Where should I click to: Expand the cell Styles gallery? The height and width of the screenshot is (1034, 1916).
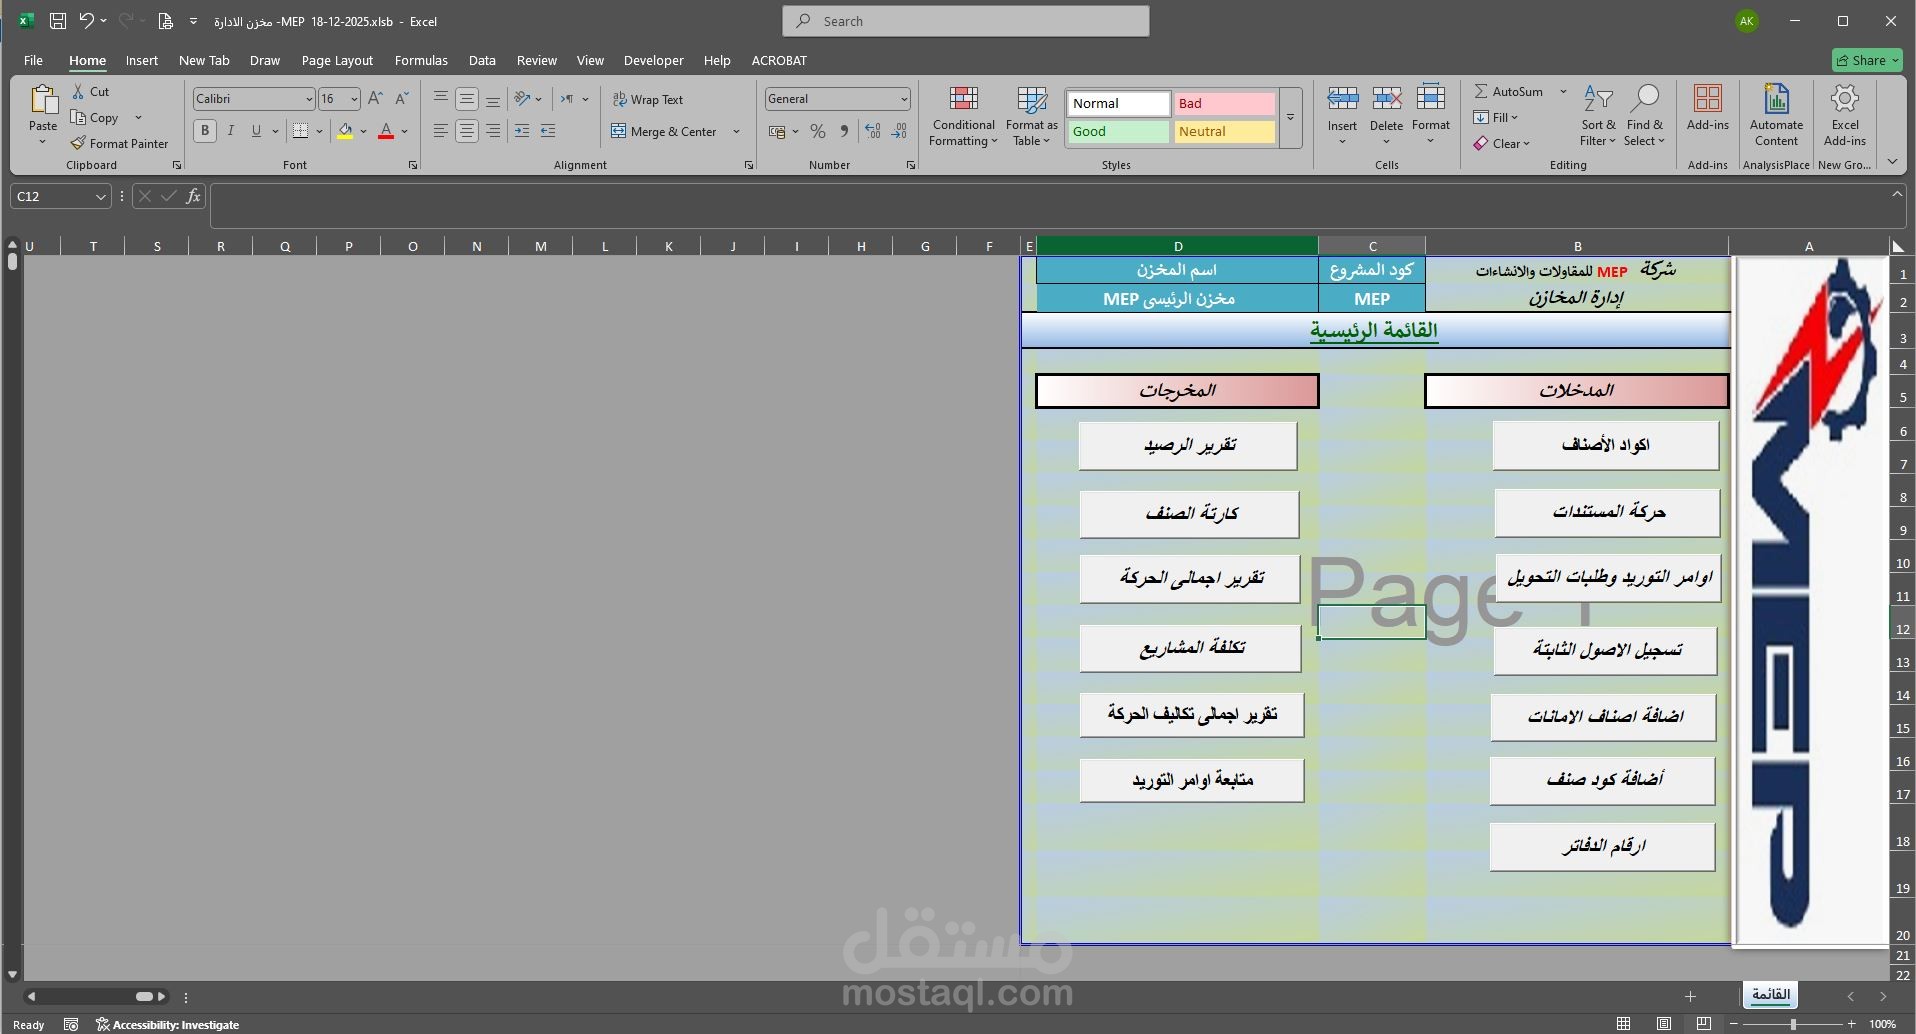(x=1290, y=118)
